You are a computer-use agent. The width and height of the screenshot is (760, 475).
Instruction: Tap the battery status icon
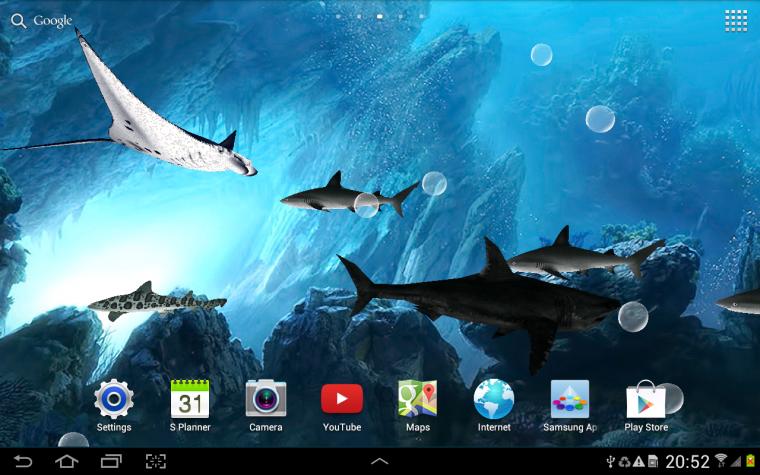[750, 461]
